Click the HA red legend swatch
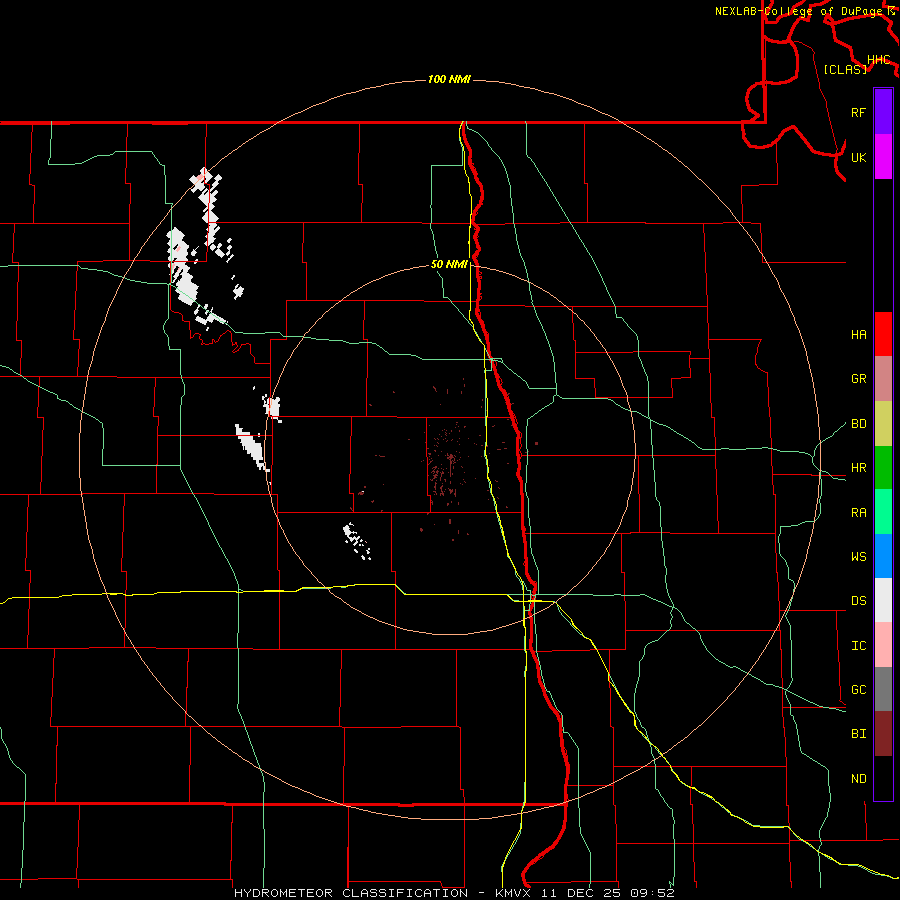900x900 pixels. point(883,334)
